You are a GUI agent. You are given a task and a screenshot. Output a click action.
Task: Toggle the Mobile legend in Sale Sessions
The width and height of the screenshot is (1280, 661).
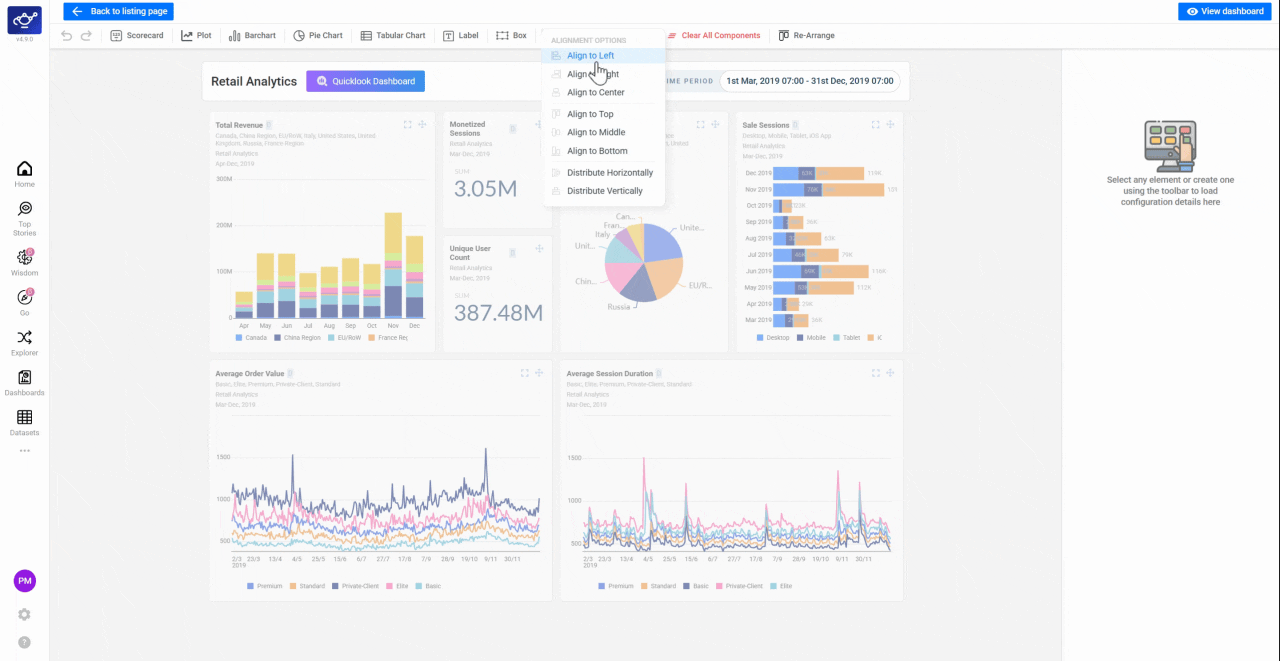click(811, 338)
